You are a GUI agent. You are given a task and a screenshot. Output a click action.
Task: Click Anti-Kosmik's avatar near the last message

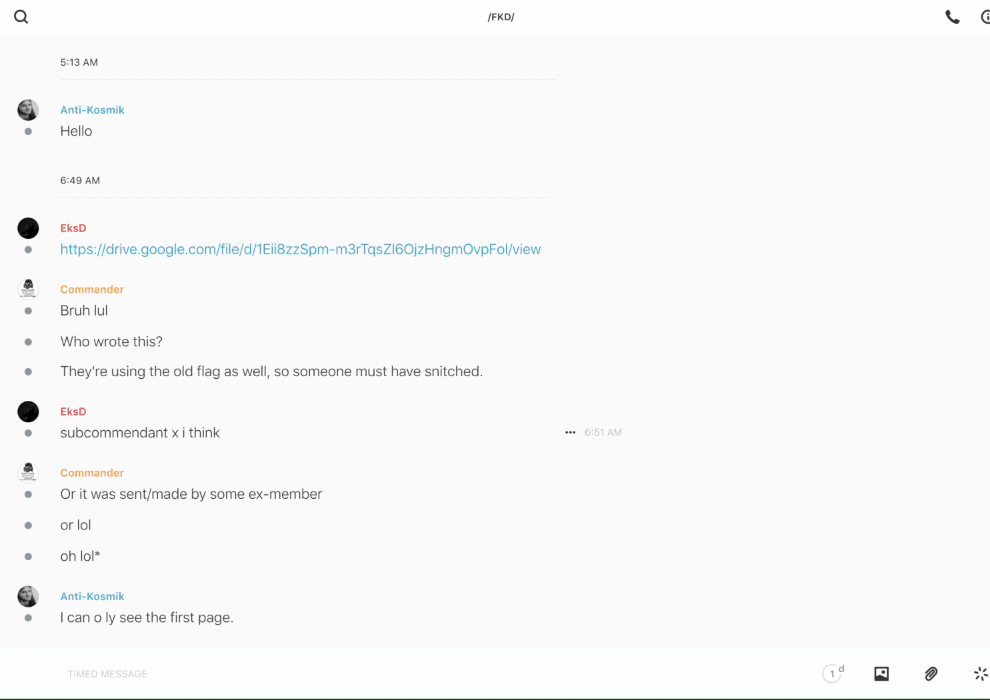pos(28,596)
